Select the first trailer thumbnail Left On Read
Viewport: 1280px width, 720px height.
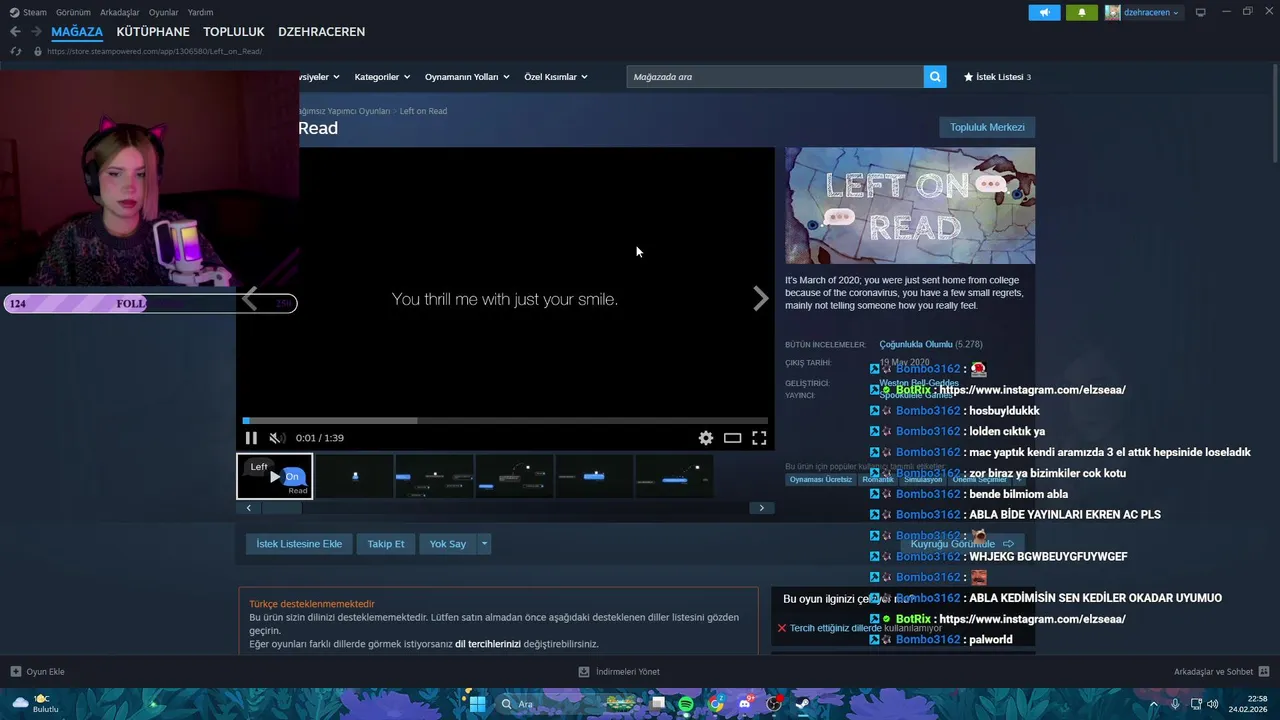(275, 476)
